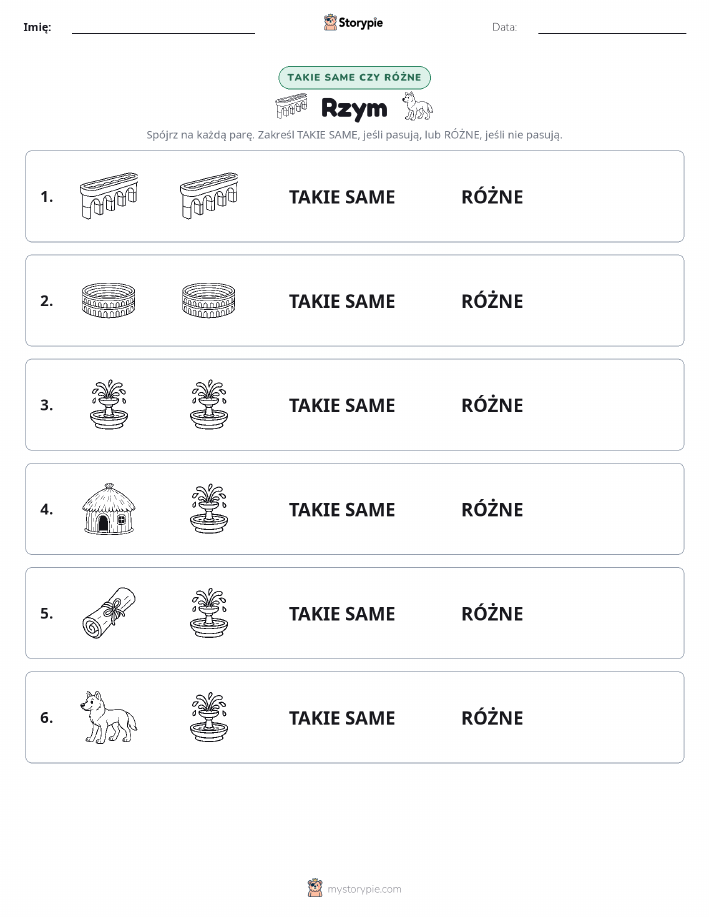Select TAKIE SAME for pair 1

[342, 197]
